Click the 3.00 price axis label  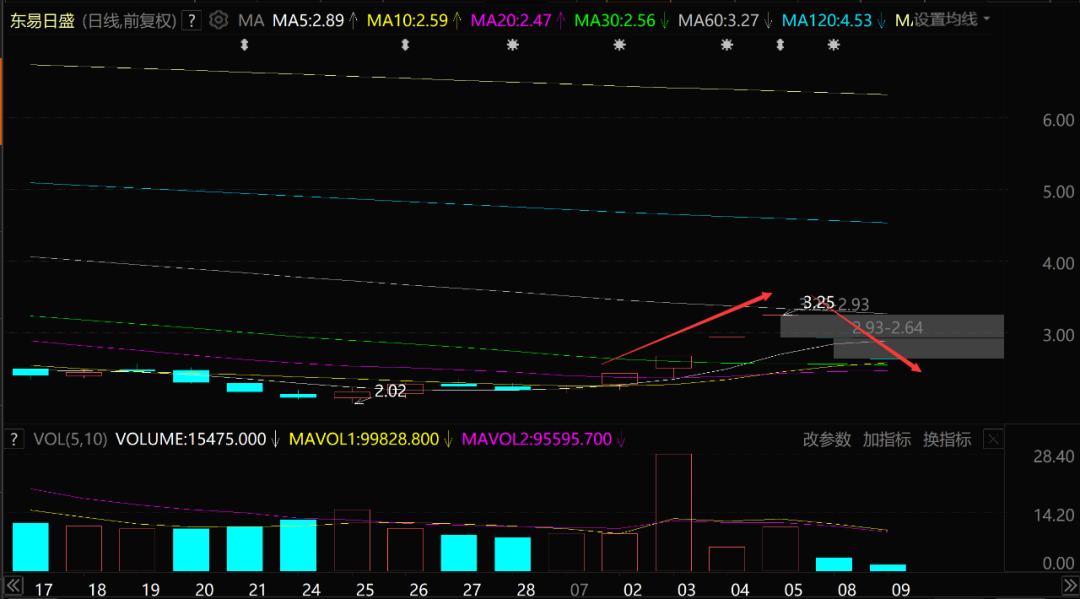click(1058, 335)
